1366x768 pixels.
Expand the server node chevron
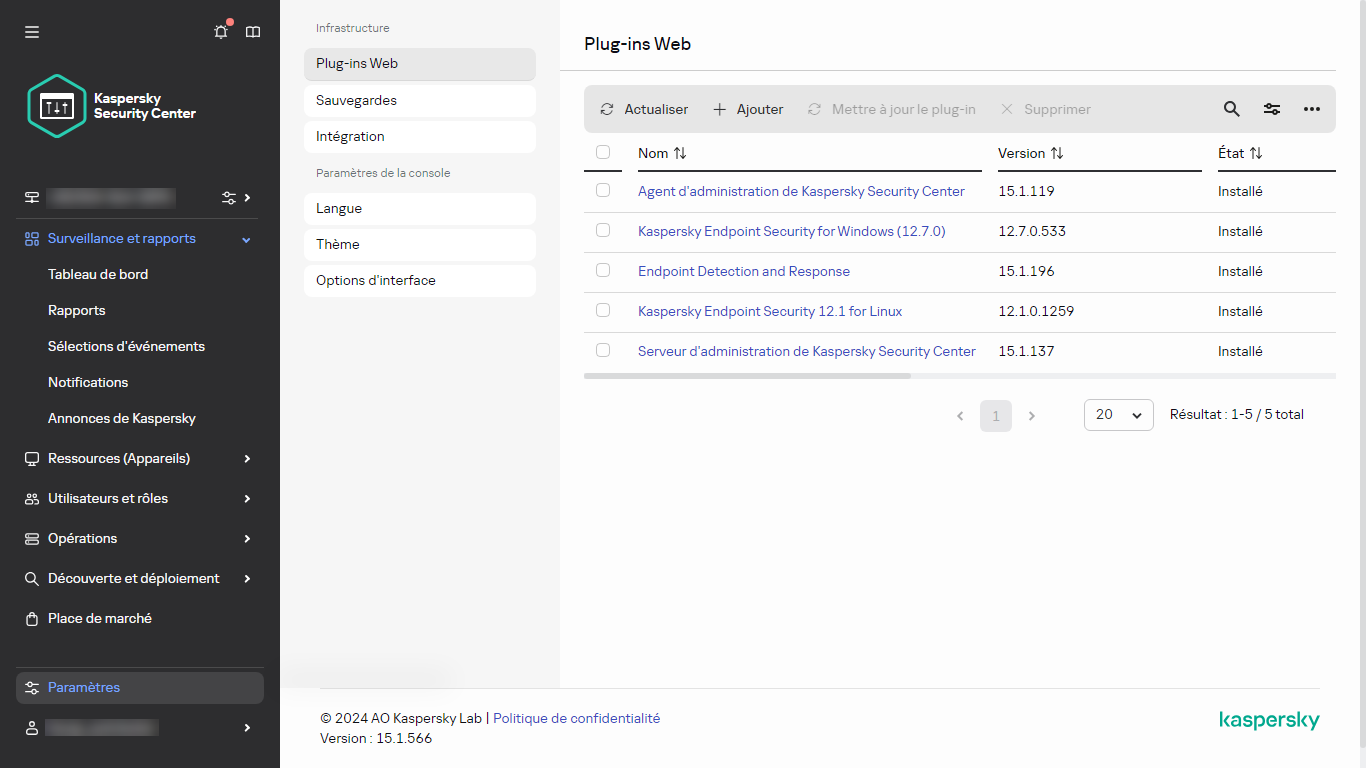click(248, 197)
